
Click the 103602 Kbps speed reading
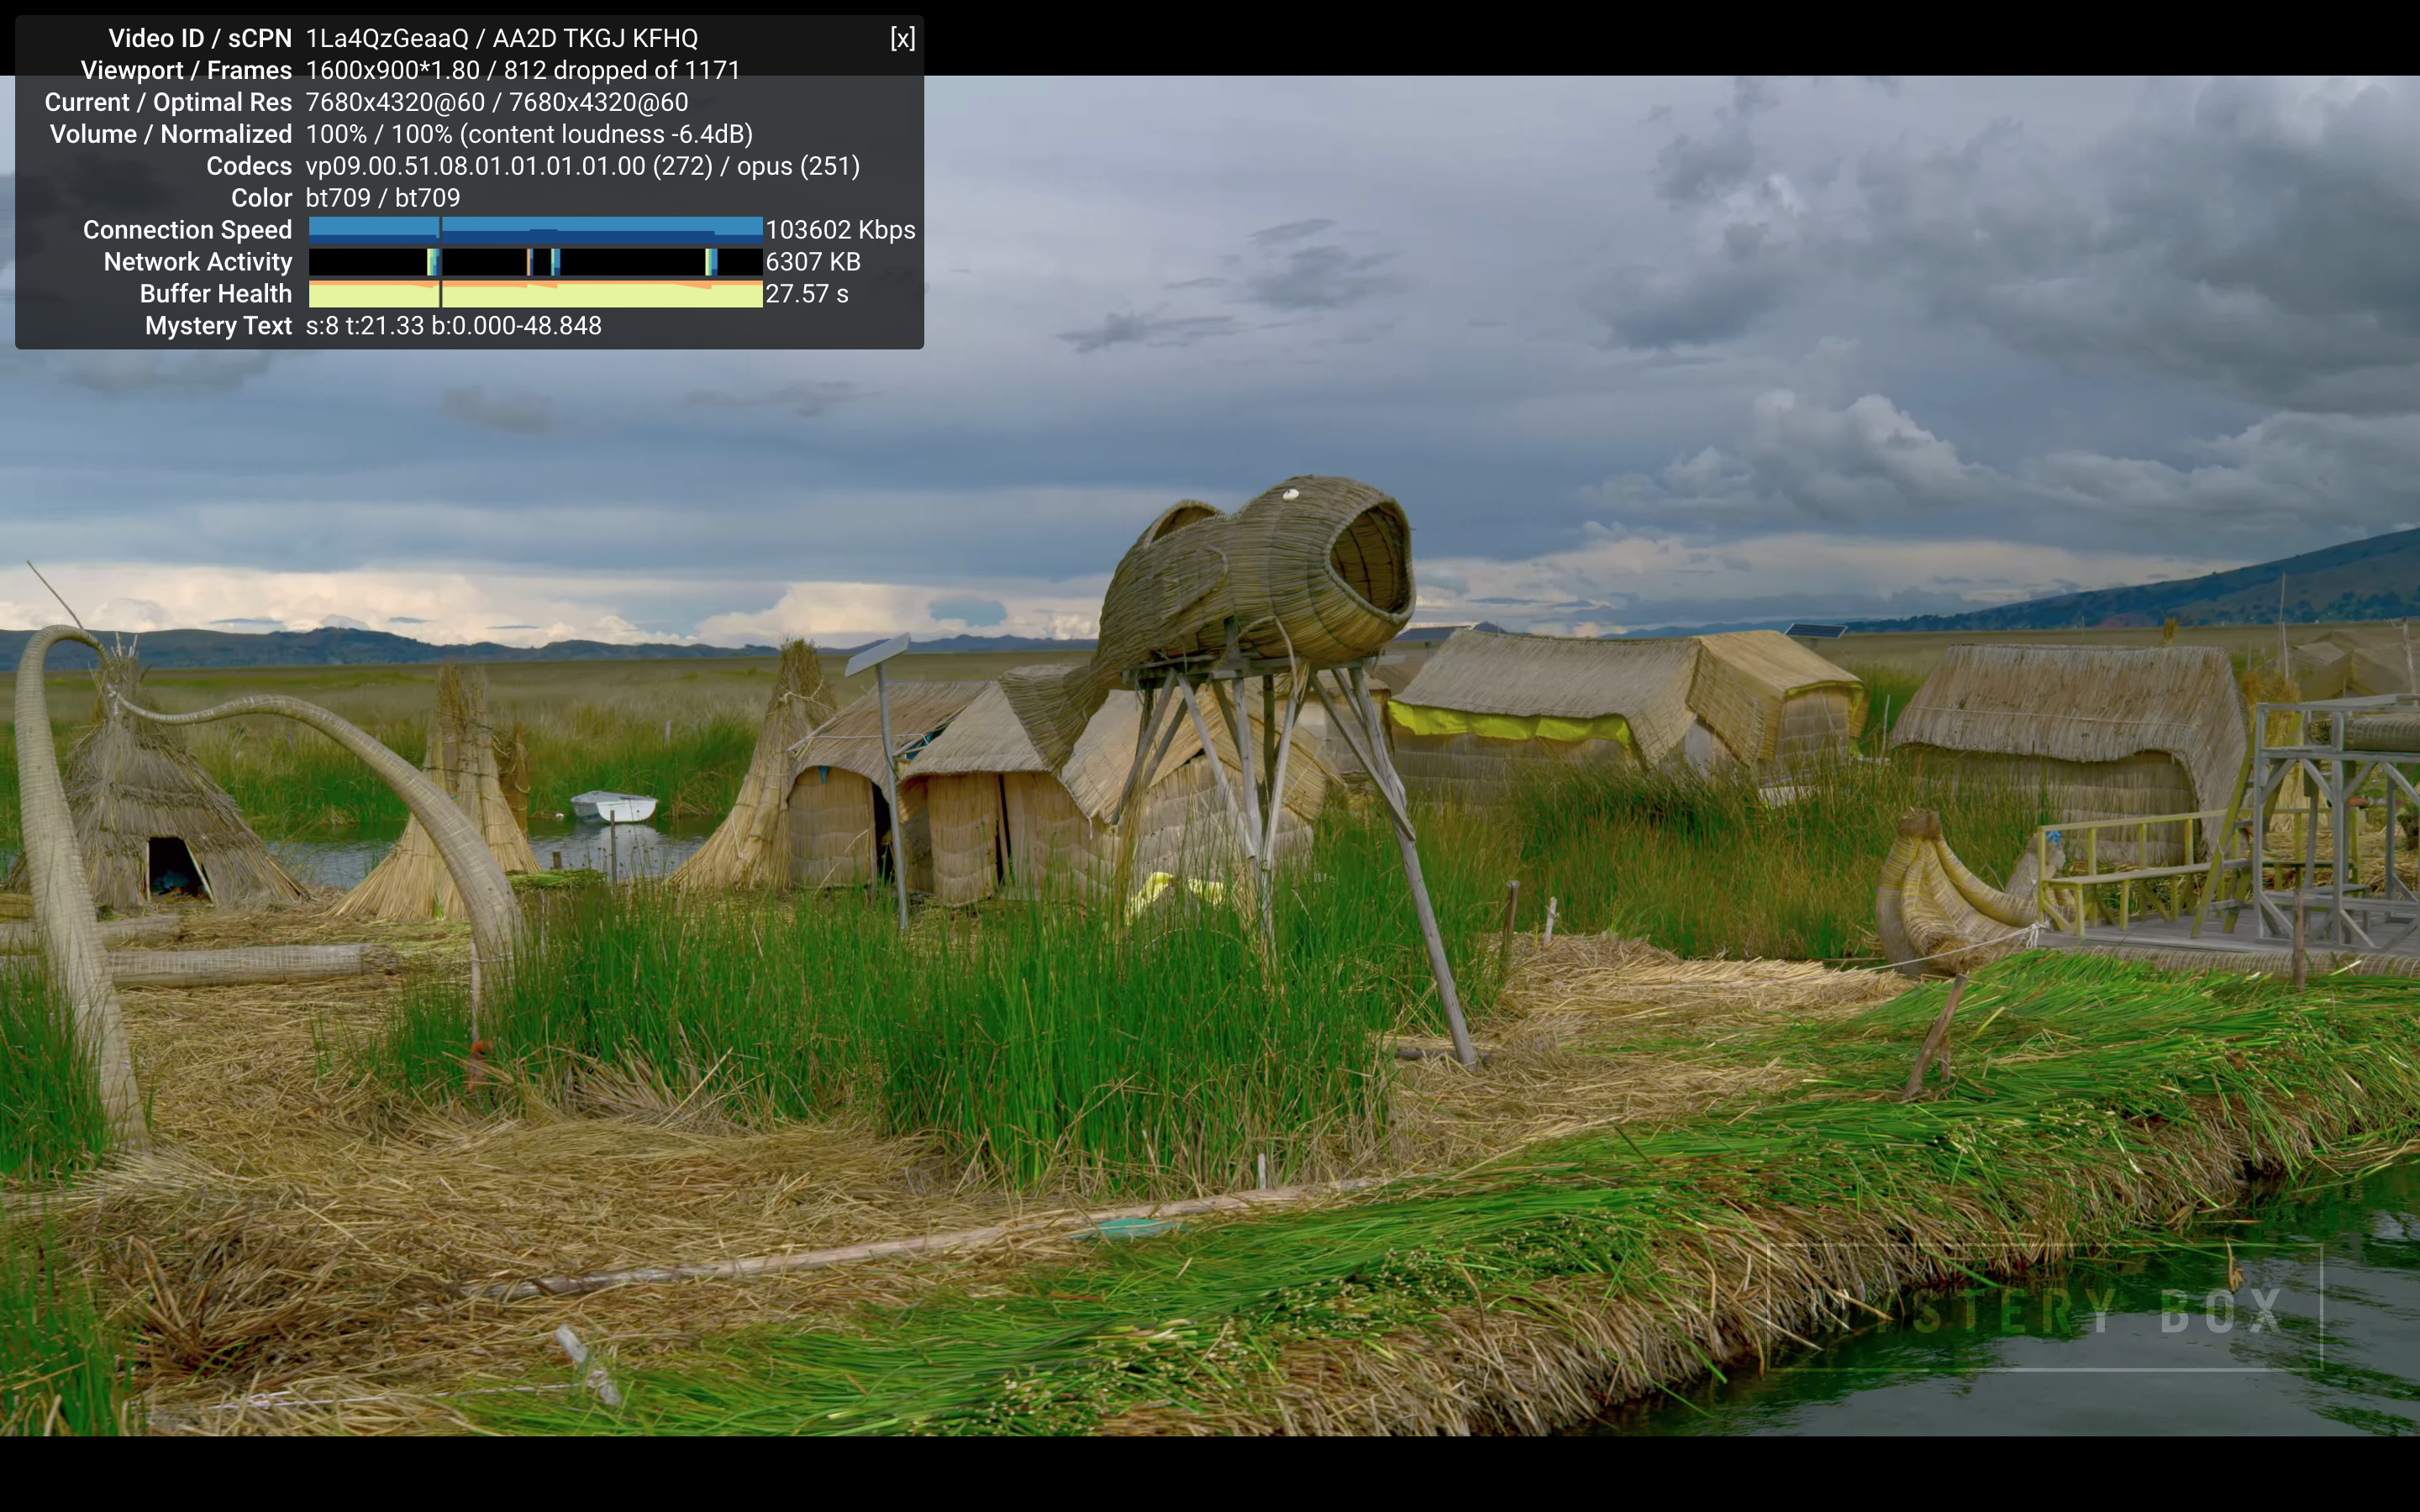pyautogui.click(x=840, y=230)
